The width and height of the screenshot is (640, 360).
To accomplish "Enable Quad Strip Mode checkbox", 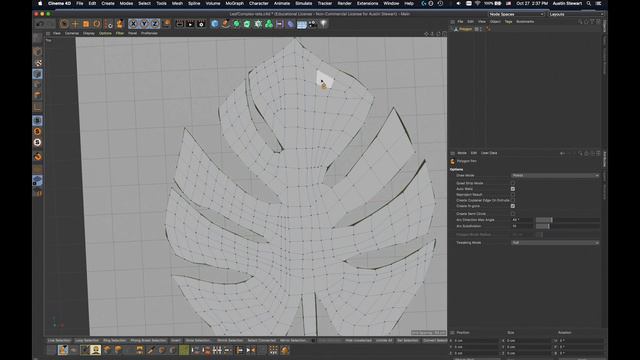I will 513,183.
